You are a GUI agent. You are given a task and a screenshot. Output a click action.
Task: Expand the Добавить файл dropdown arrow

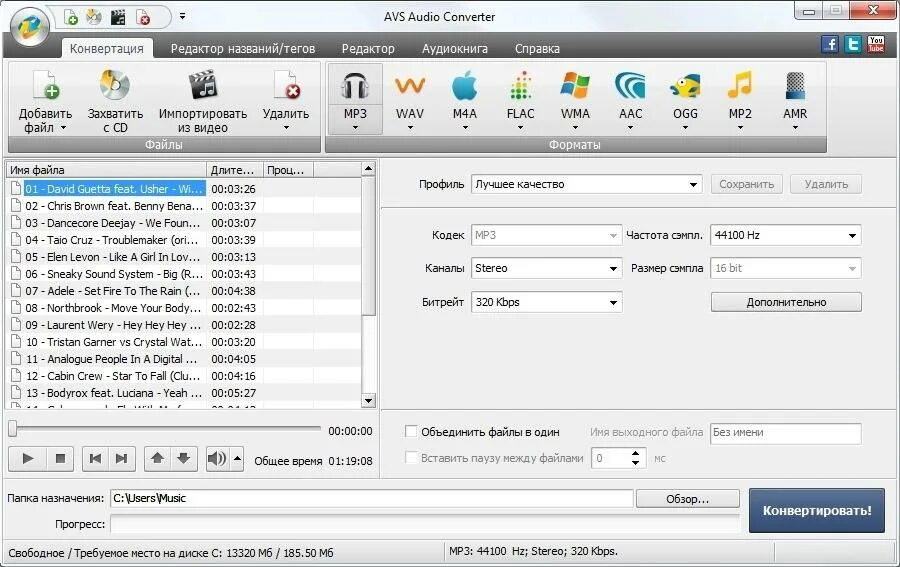[63, 128]
